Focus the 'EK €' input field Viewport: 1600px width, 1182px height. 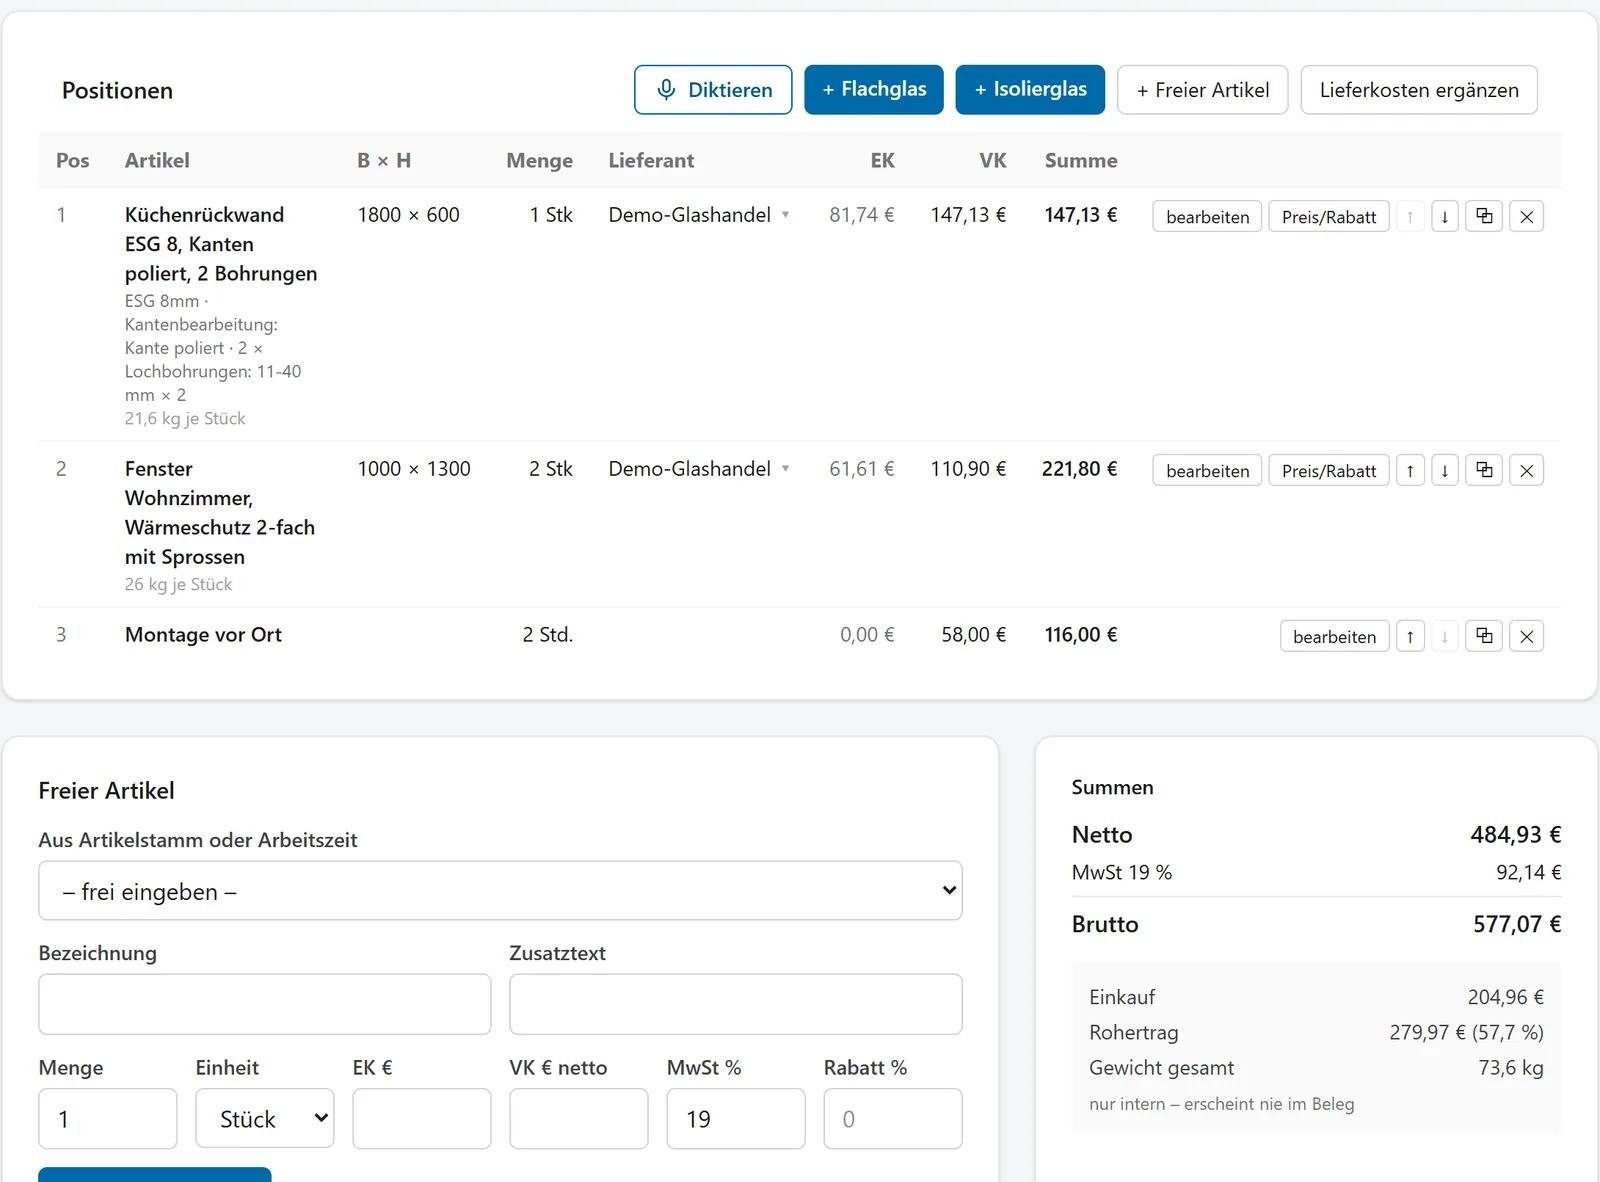pos(422,1119)
